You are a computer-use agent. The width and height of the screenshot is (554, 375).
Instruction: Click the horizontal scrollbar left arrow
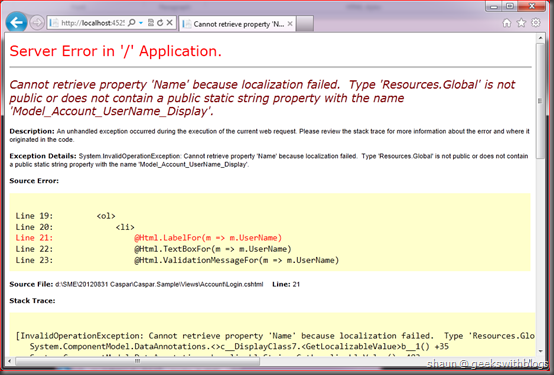pyautogui.click(x=10, y=361)
